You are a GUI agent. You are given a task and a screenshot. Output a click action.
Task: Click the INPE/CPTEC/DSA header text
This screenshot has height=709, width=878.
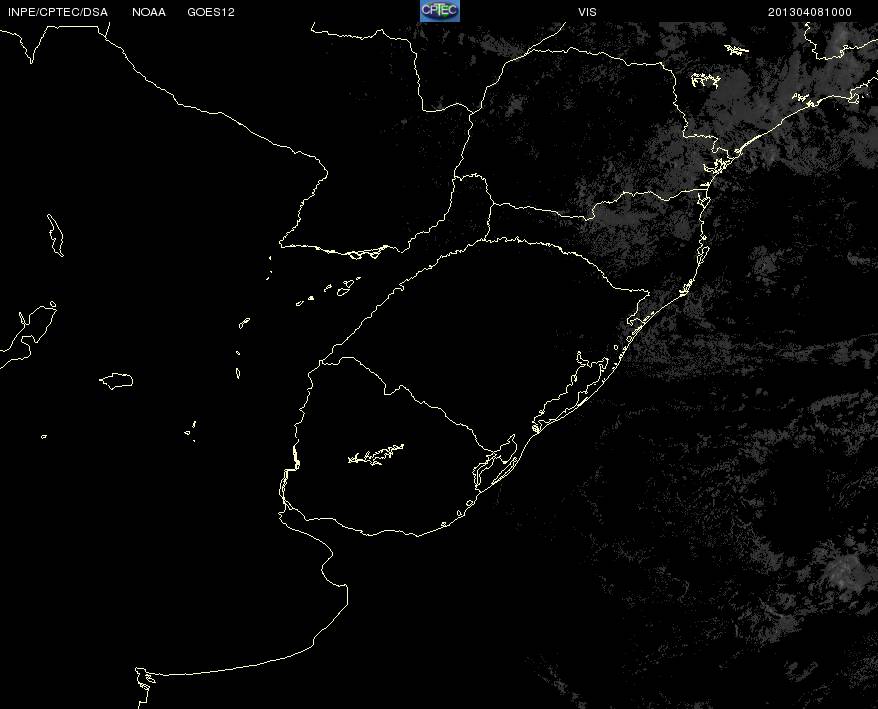point(58,12)
